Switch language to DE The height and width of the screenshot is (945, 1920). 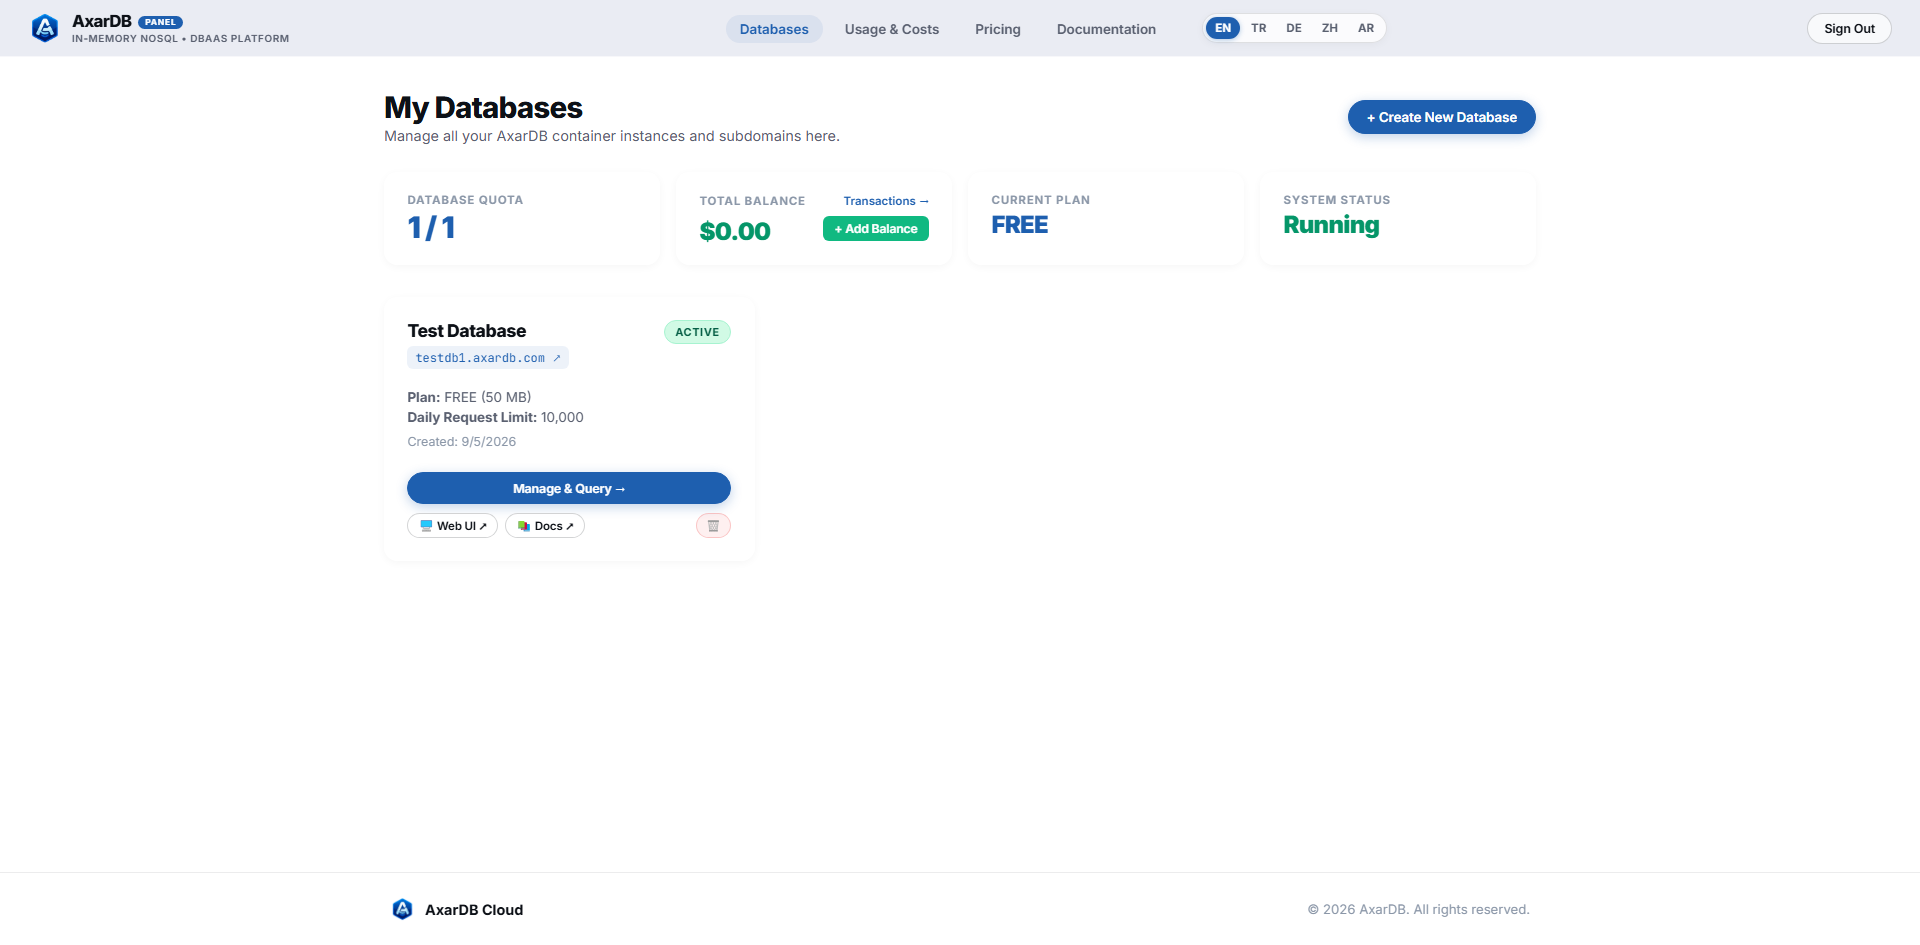(1294, 28)
